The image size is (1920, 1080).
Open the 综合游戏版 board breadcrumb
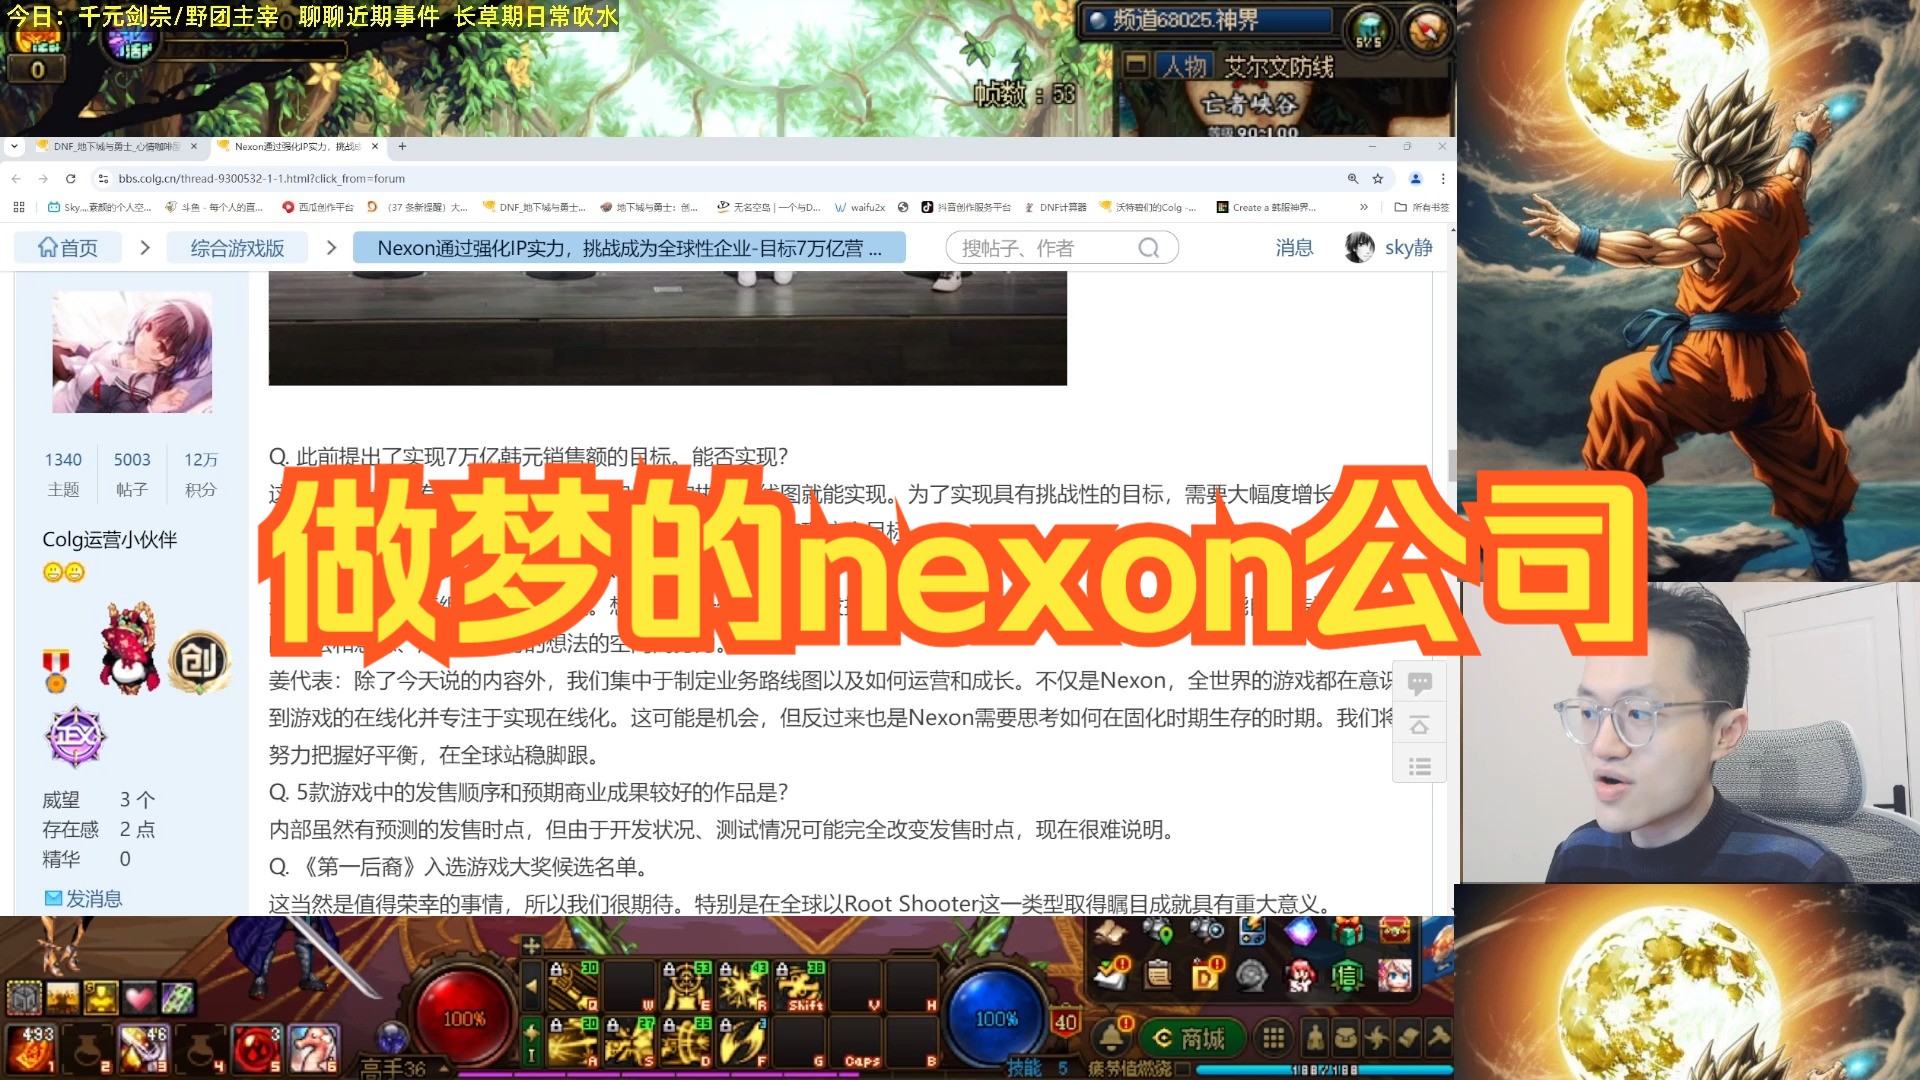(237, 248)
